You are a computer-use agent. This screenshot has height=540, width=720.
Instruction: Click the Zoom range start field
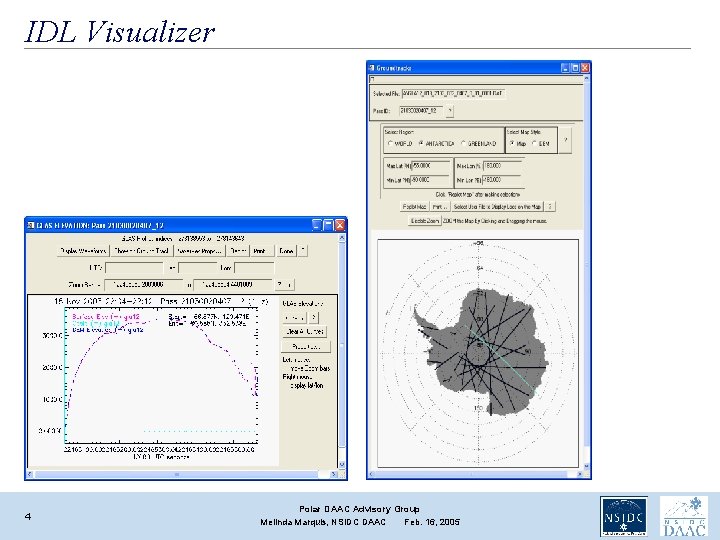tap(143, 285)
